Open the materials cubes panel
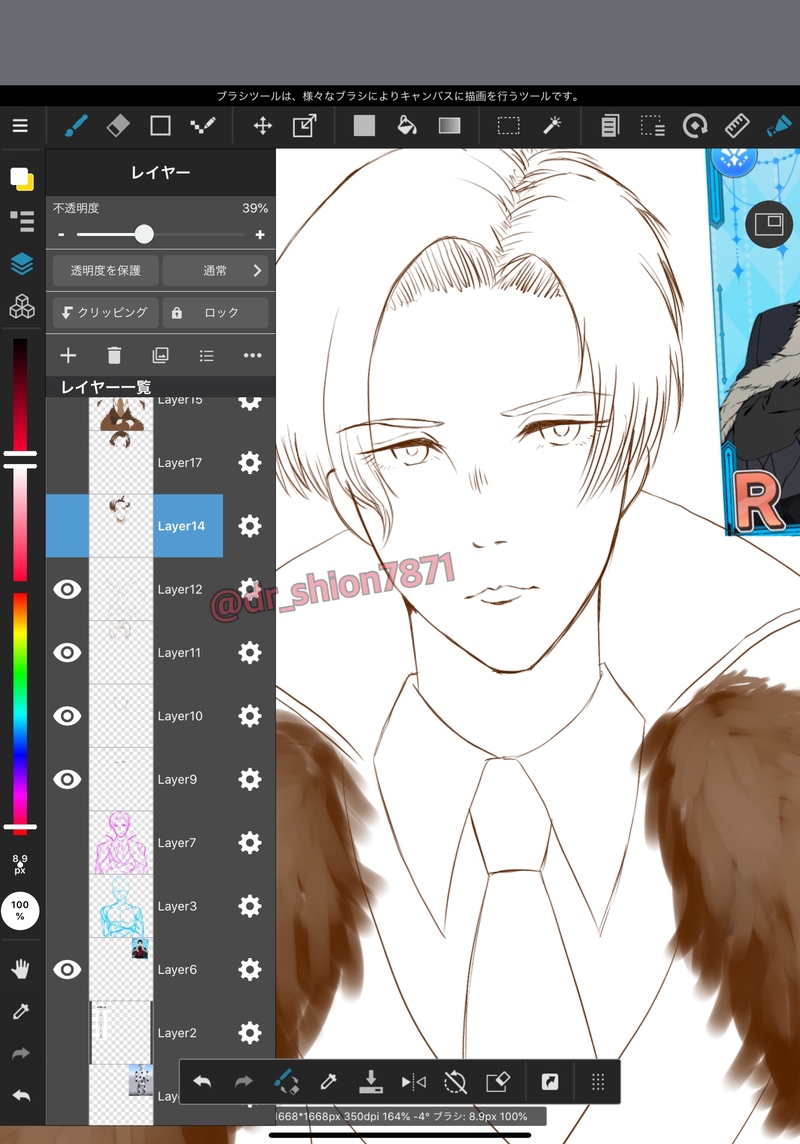 click(x=22, y=306)
